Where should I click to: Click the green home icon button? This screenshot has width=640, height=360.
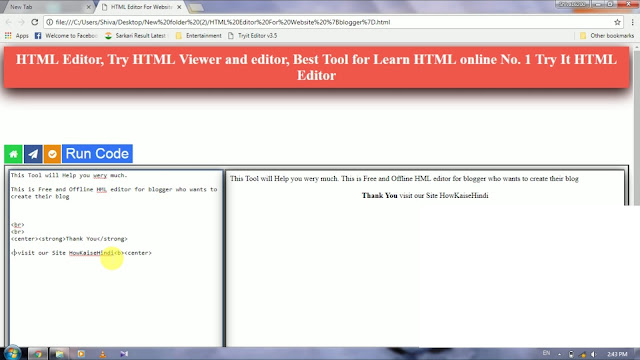click(x=13, y=154)
